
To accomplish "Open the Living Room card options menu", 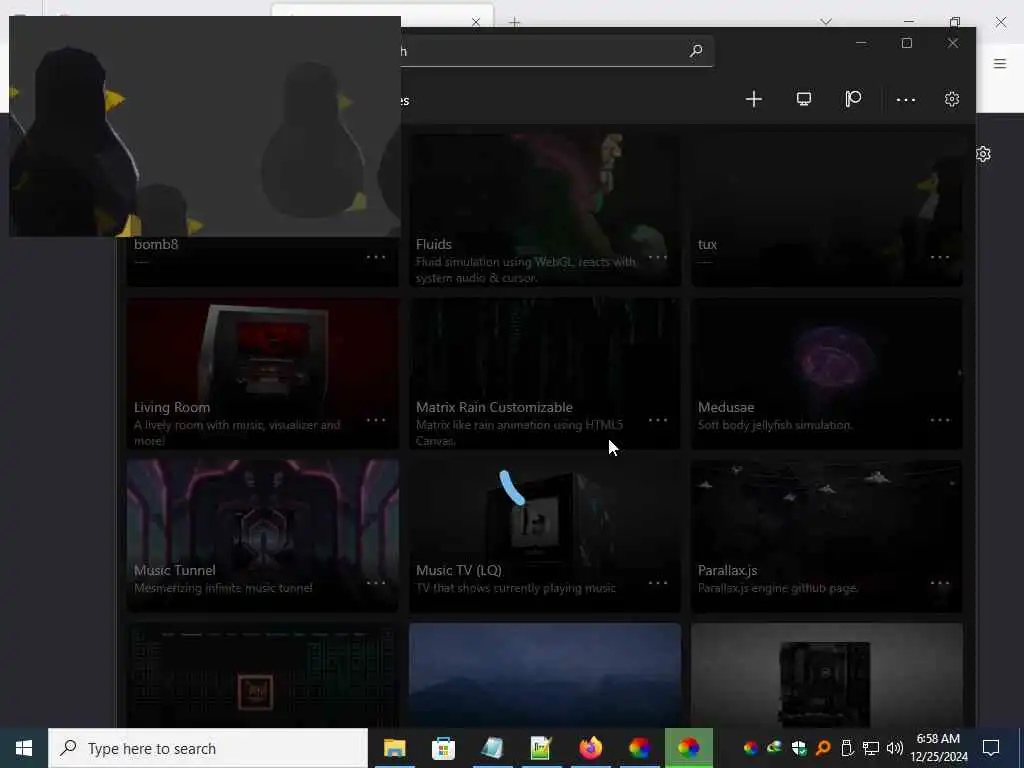I will [x=376, y=420].
